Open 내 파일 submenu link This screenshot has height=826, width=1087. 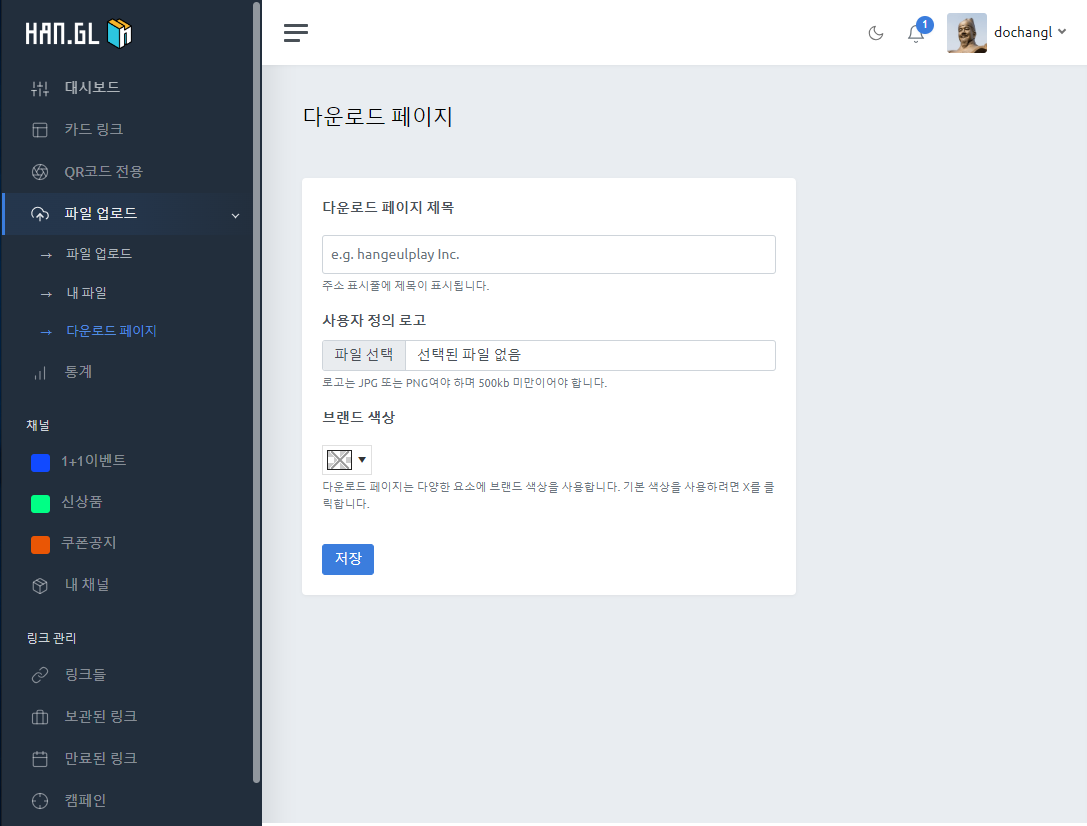pyautogui.click(x=87, y=292)
